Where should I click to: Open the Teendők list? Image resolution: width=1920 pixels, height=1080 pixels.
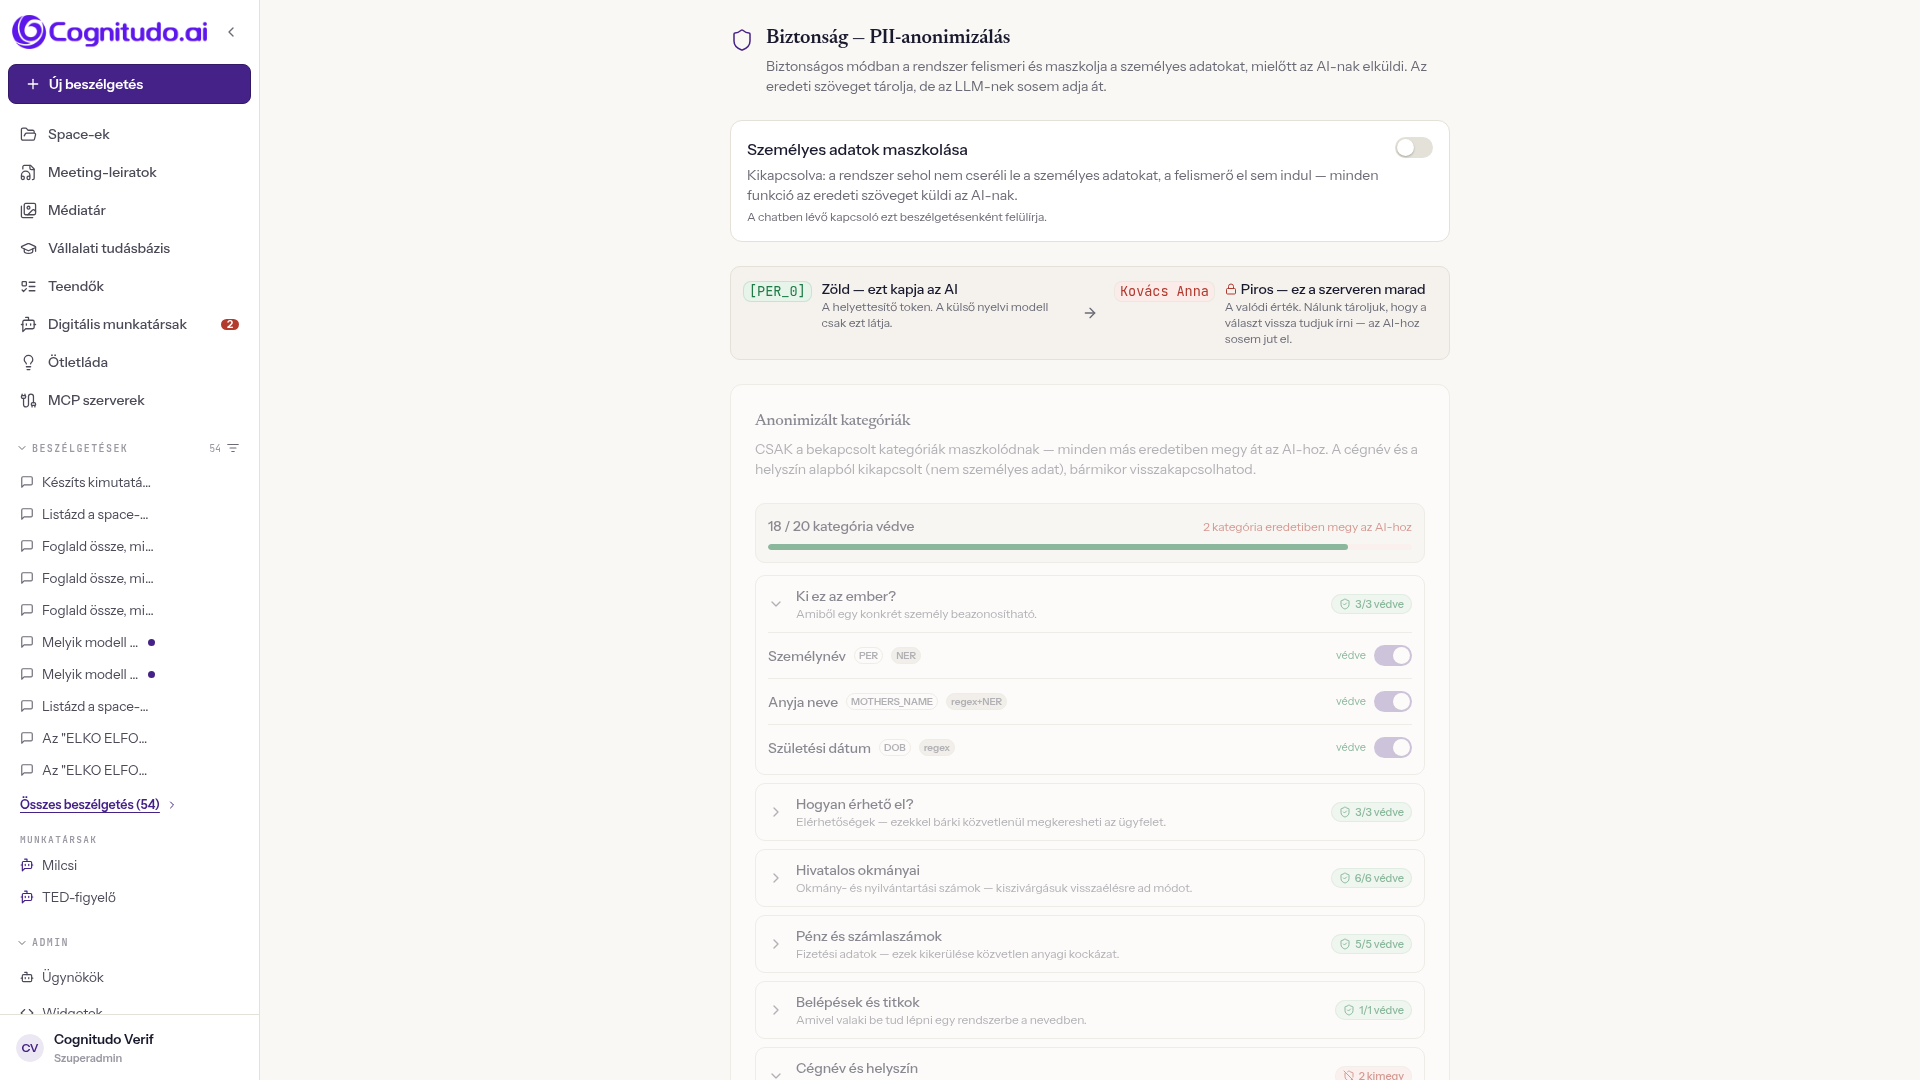click(x=129, y=286)
